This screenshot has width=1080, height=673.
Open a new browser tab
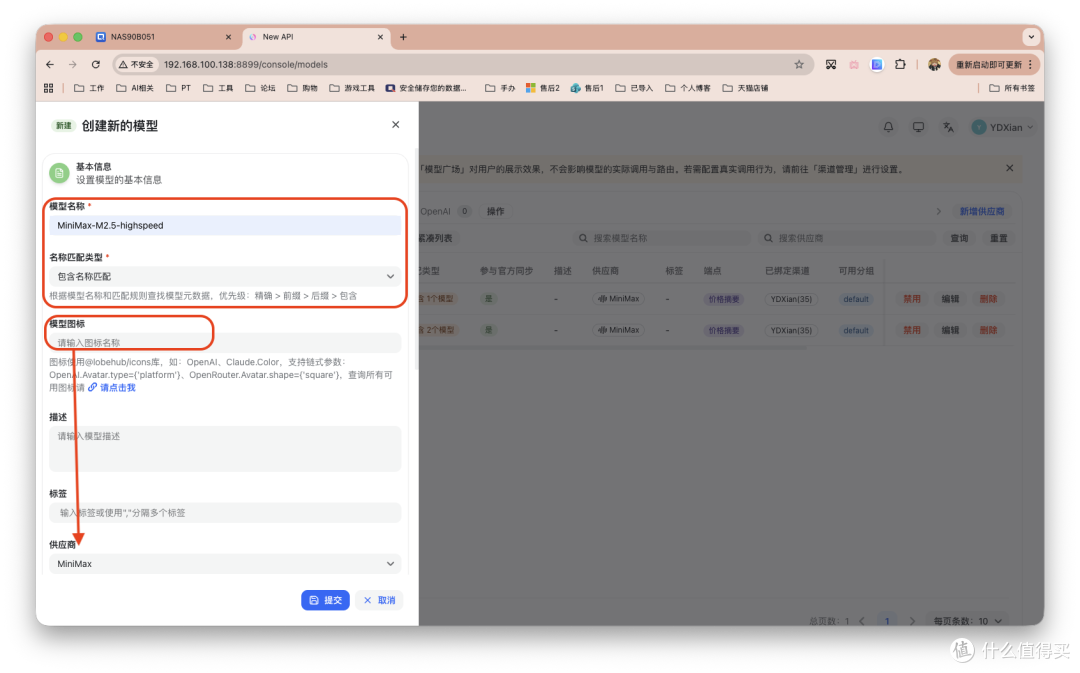pos(404,37)
